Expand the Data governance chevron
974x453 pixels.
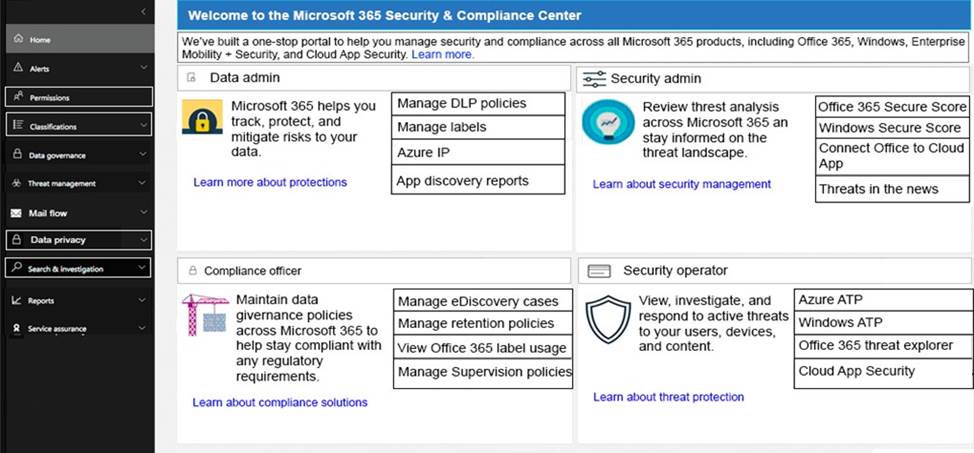pos(143,154)
